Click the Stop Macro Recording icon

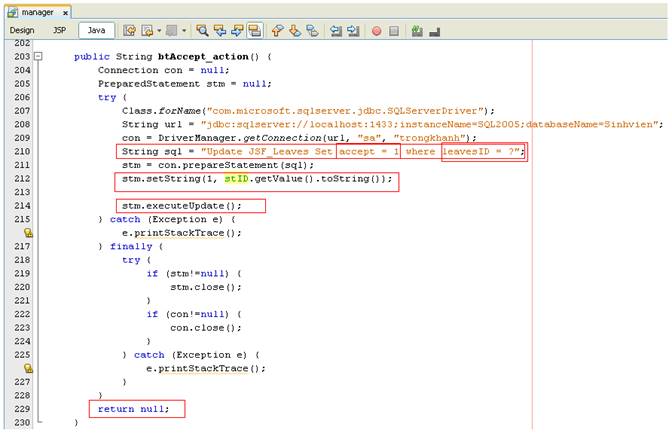pos(393,31)
